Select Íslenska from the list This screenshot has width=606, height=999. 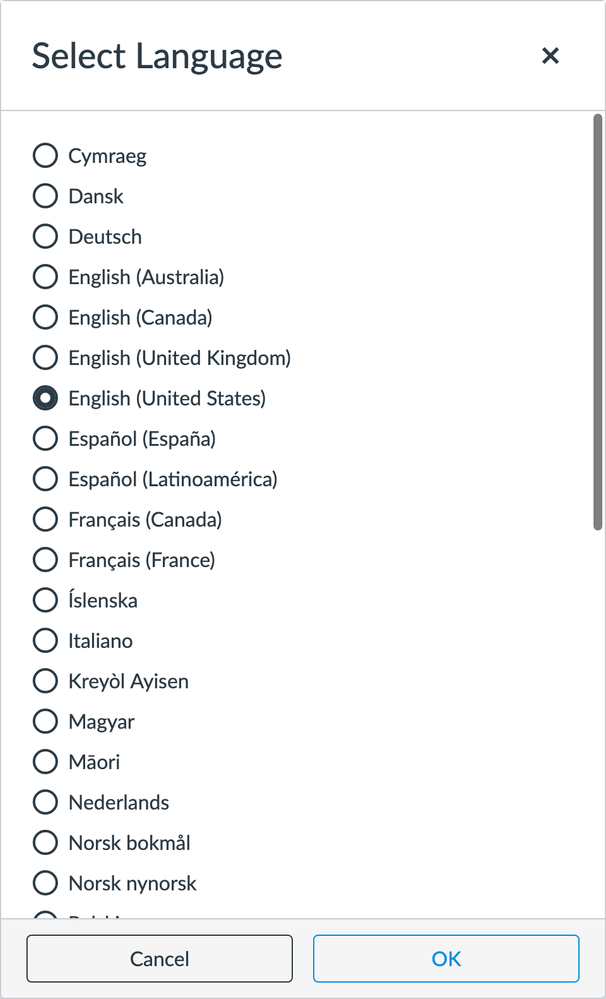45,600
